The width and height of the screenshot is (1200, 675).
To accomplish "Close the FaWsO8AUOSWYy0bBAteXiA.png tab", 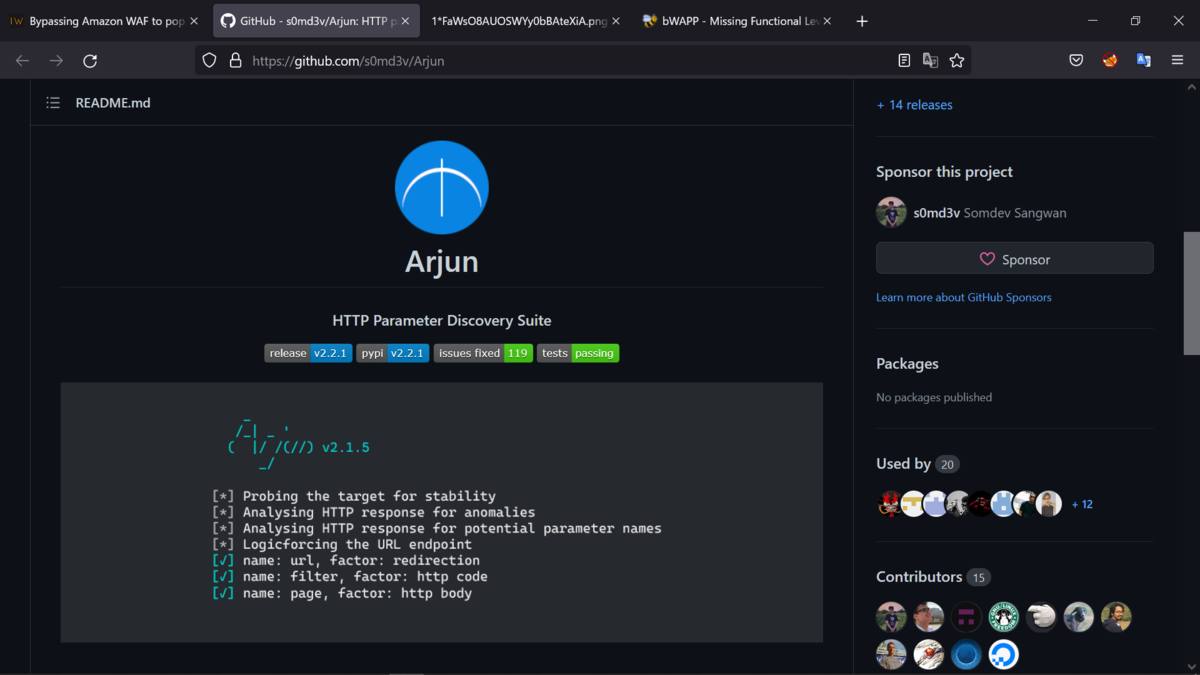I will tap(616, 21).
